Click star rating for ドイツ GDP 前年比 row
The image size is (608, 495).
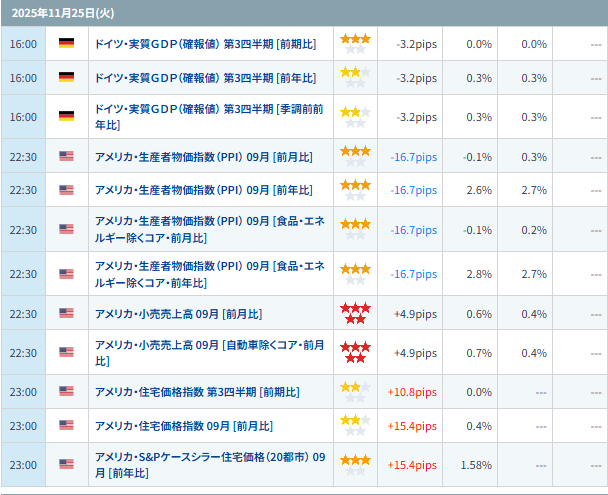[355, 78]
